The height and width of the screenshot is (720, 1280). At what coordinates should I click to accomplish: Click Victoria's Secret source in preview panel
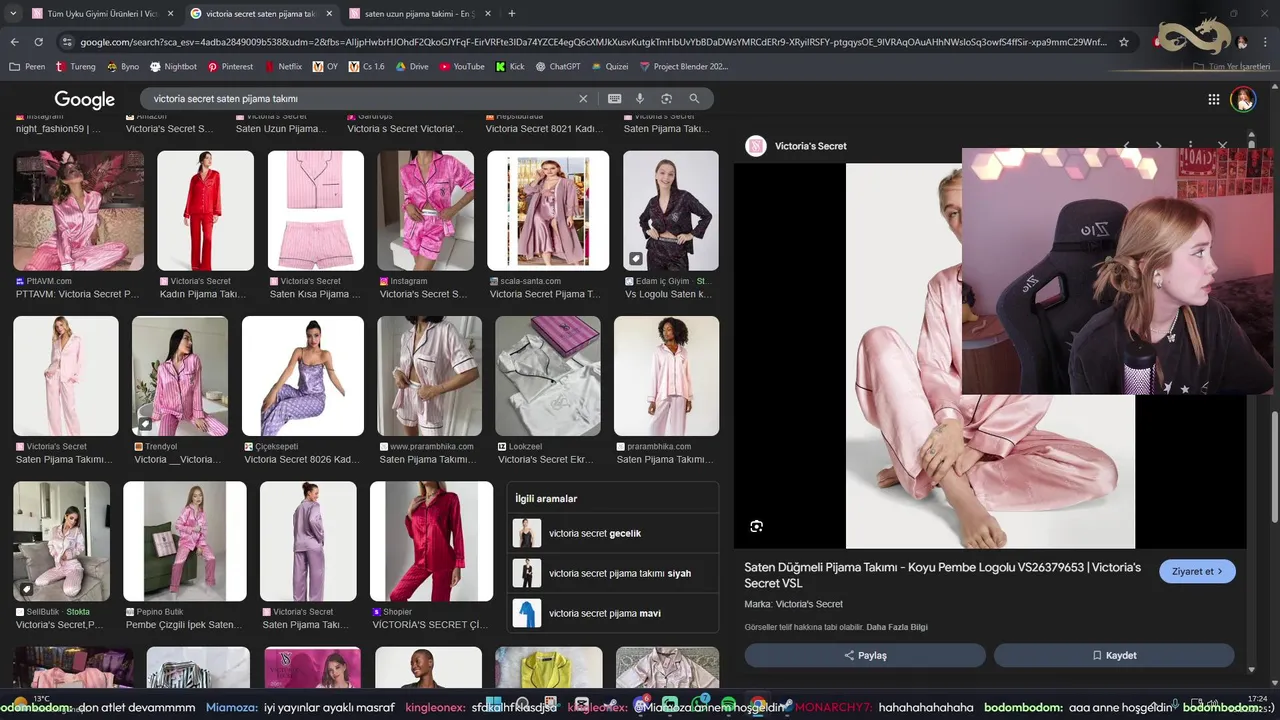(x=797, y=146)
